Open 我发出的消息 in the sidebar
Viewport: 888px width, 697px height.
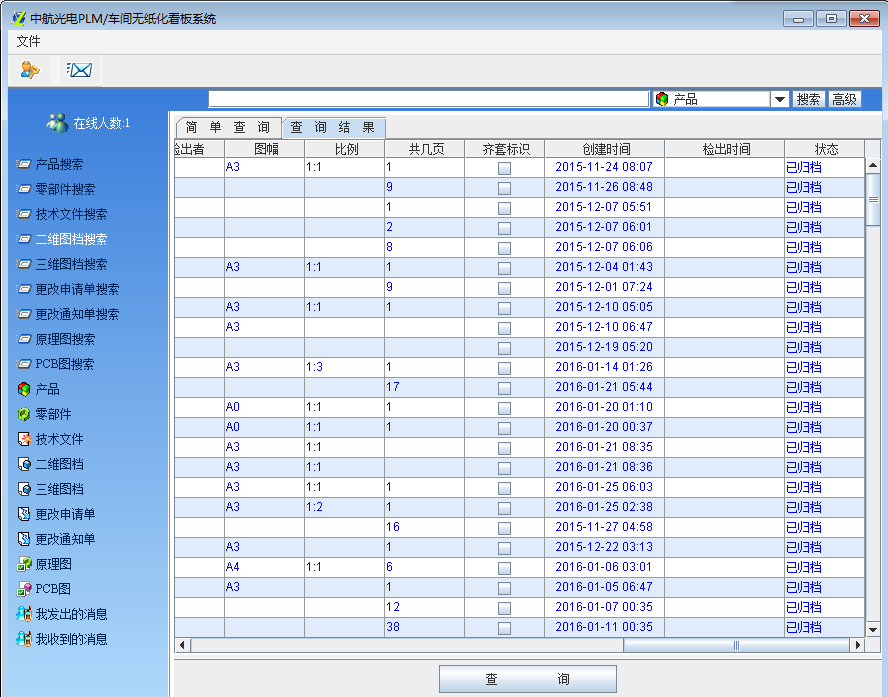pyautogui.click(x=71, y=614)
